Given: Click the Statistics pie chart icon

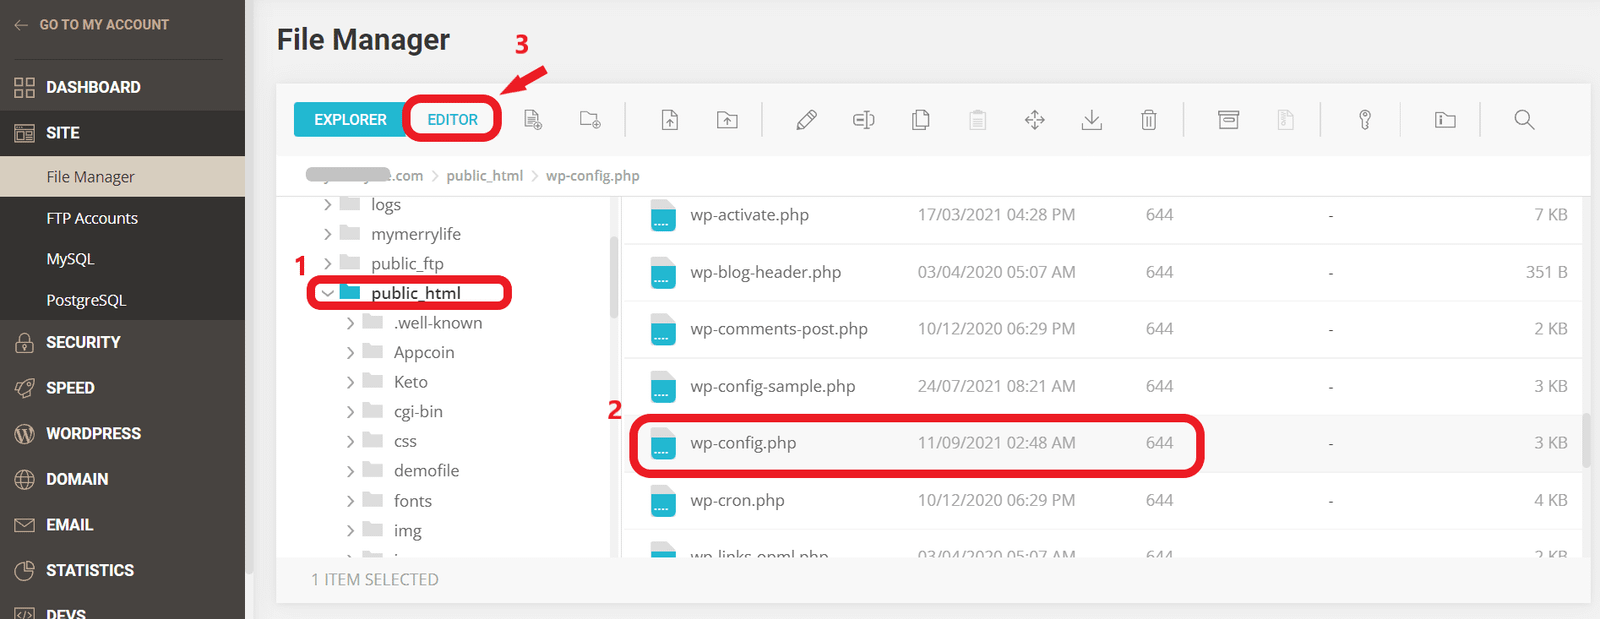Looking at the screenshot, I should [x=24, y=570].
